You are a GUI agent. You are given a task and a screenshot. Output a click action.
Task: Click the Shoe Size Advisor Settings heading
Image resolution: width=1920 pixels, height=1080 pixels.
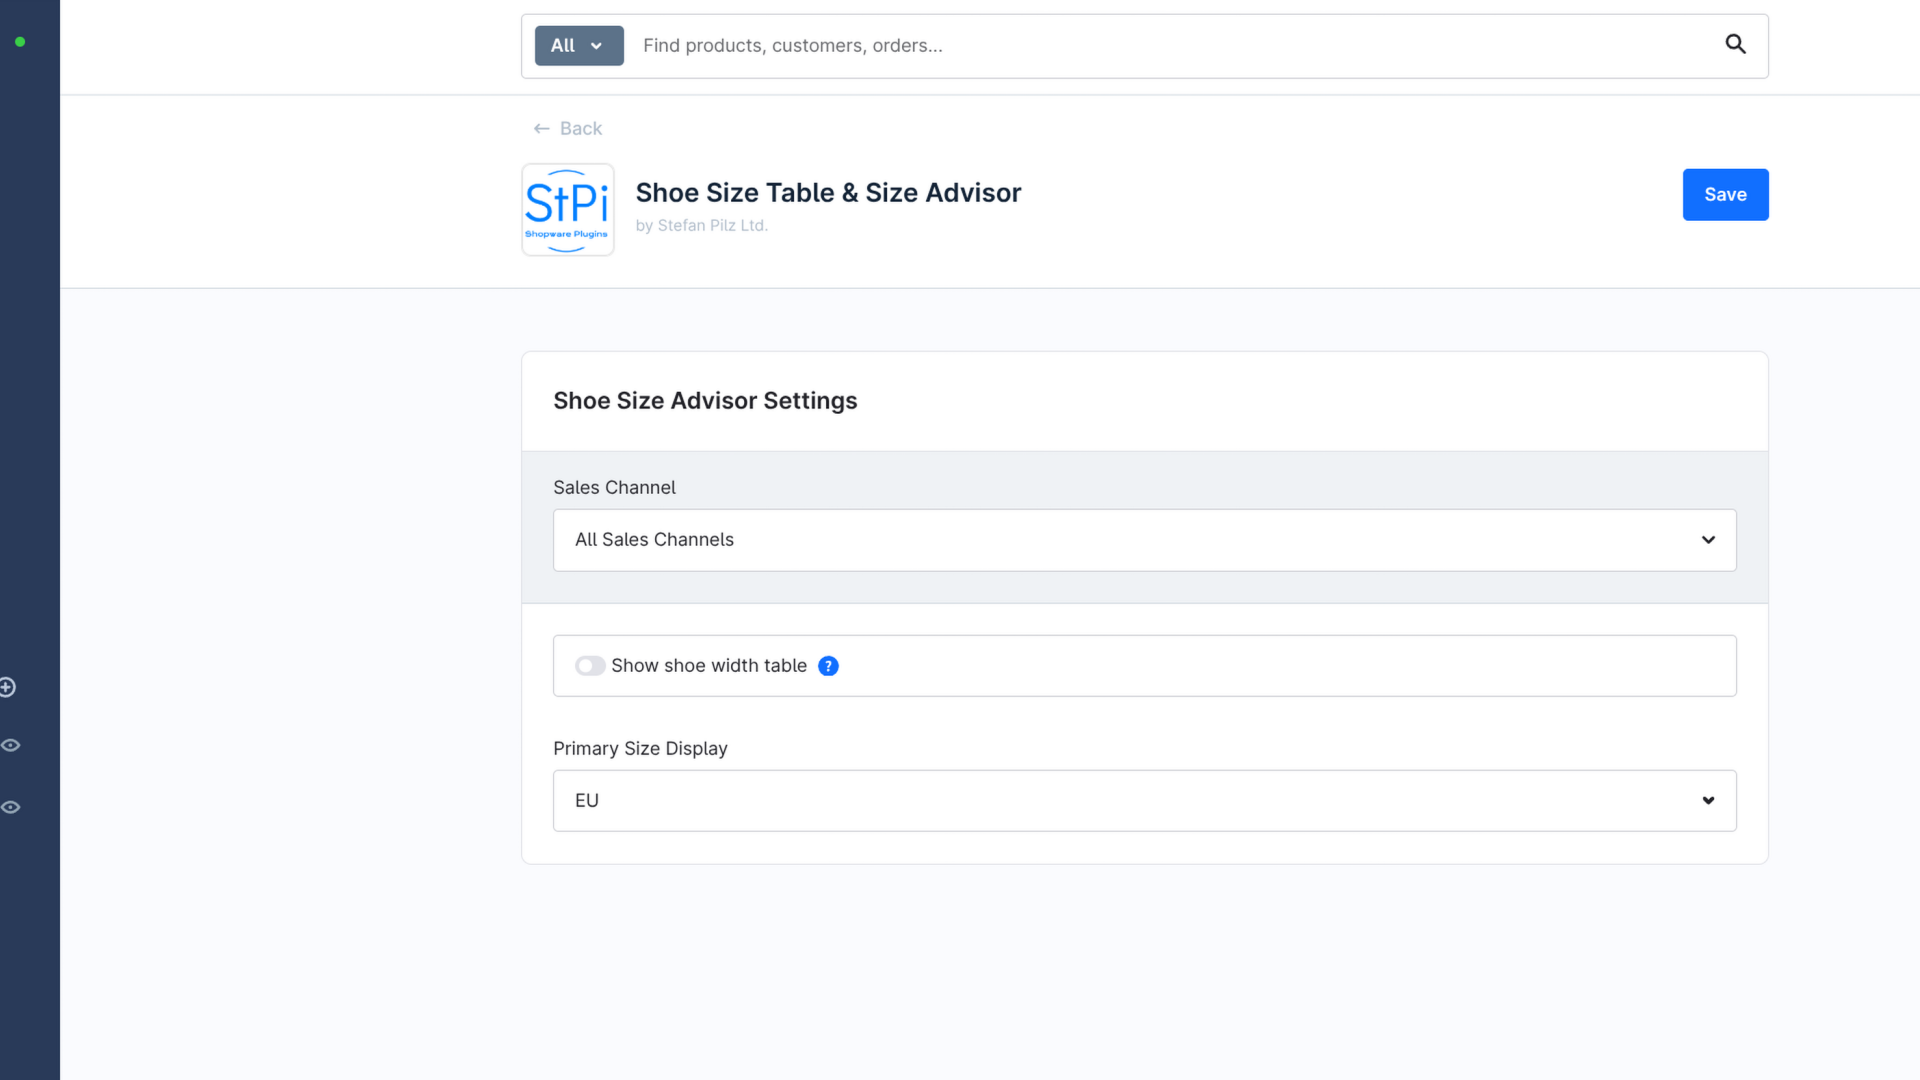coord(705,401)
